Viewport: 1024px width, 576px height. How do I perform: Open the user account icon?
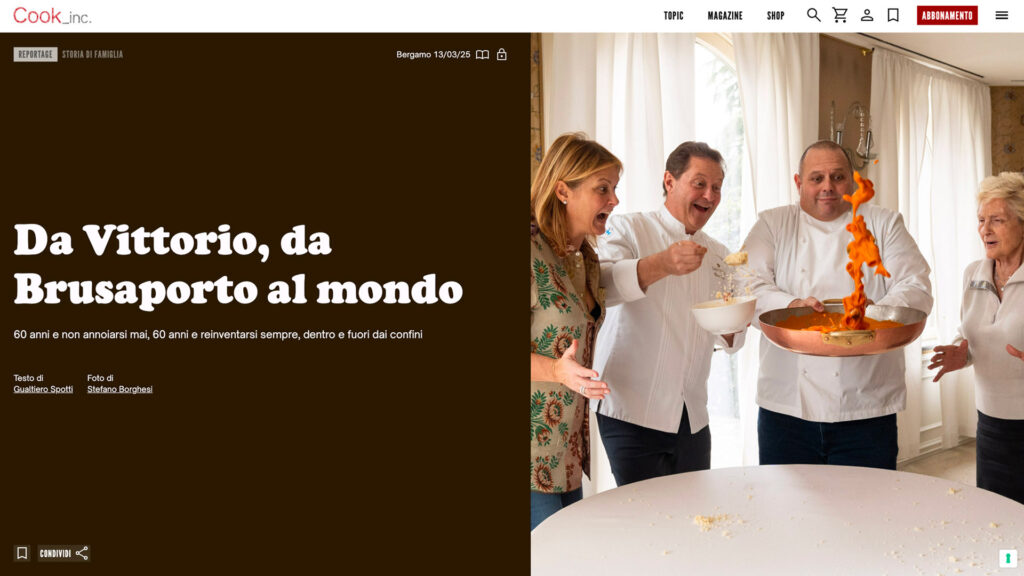pos(867,15)
